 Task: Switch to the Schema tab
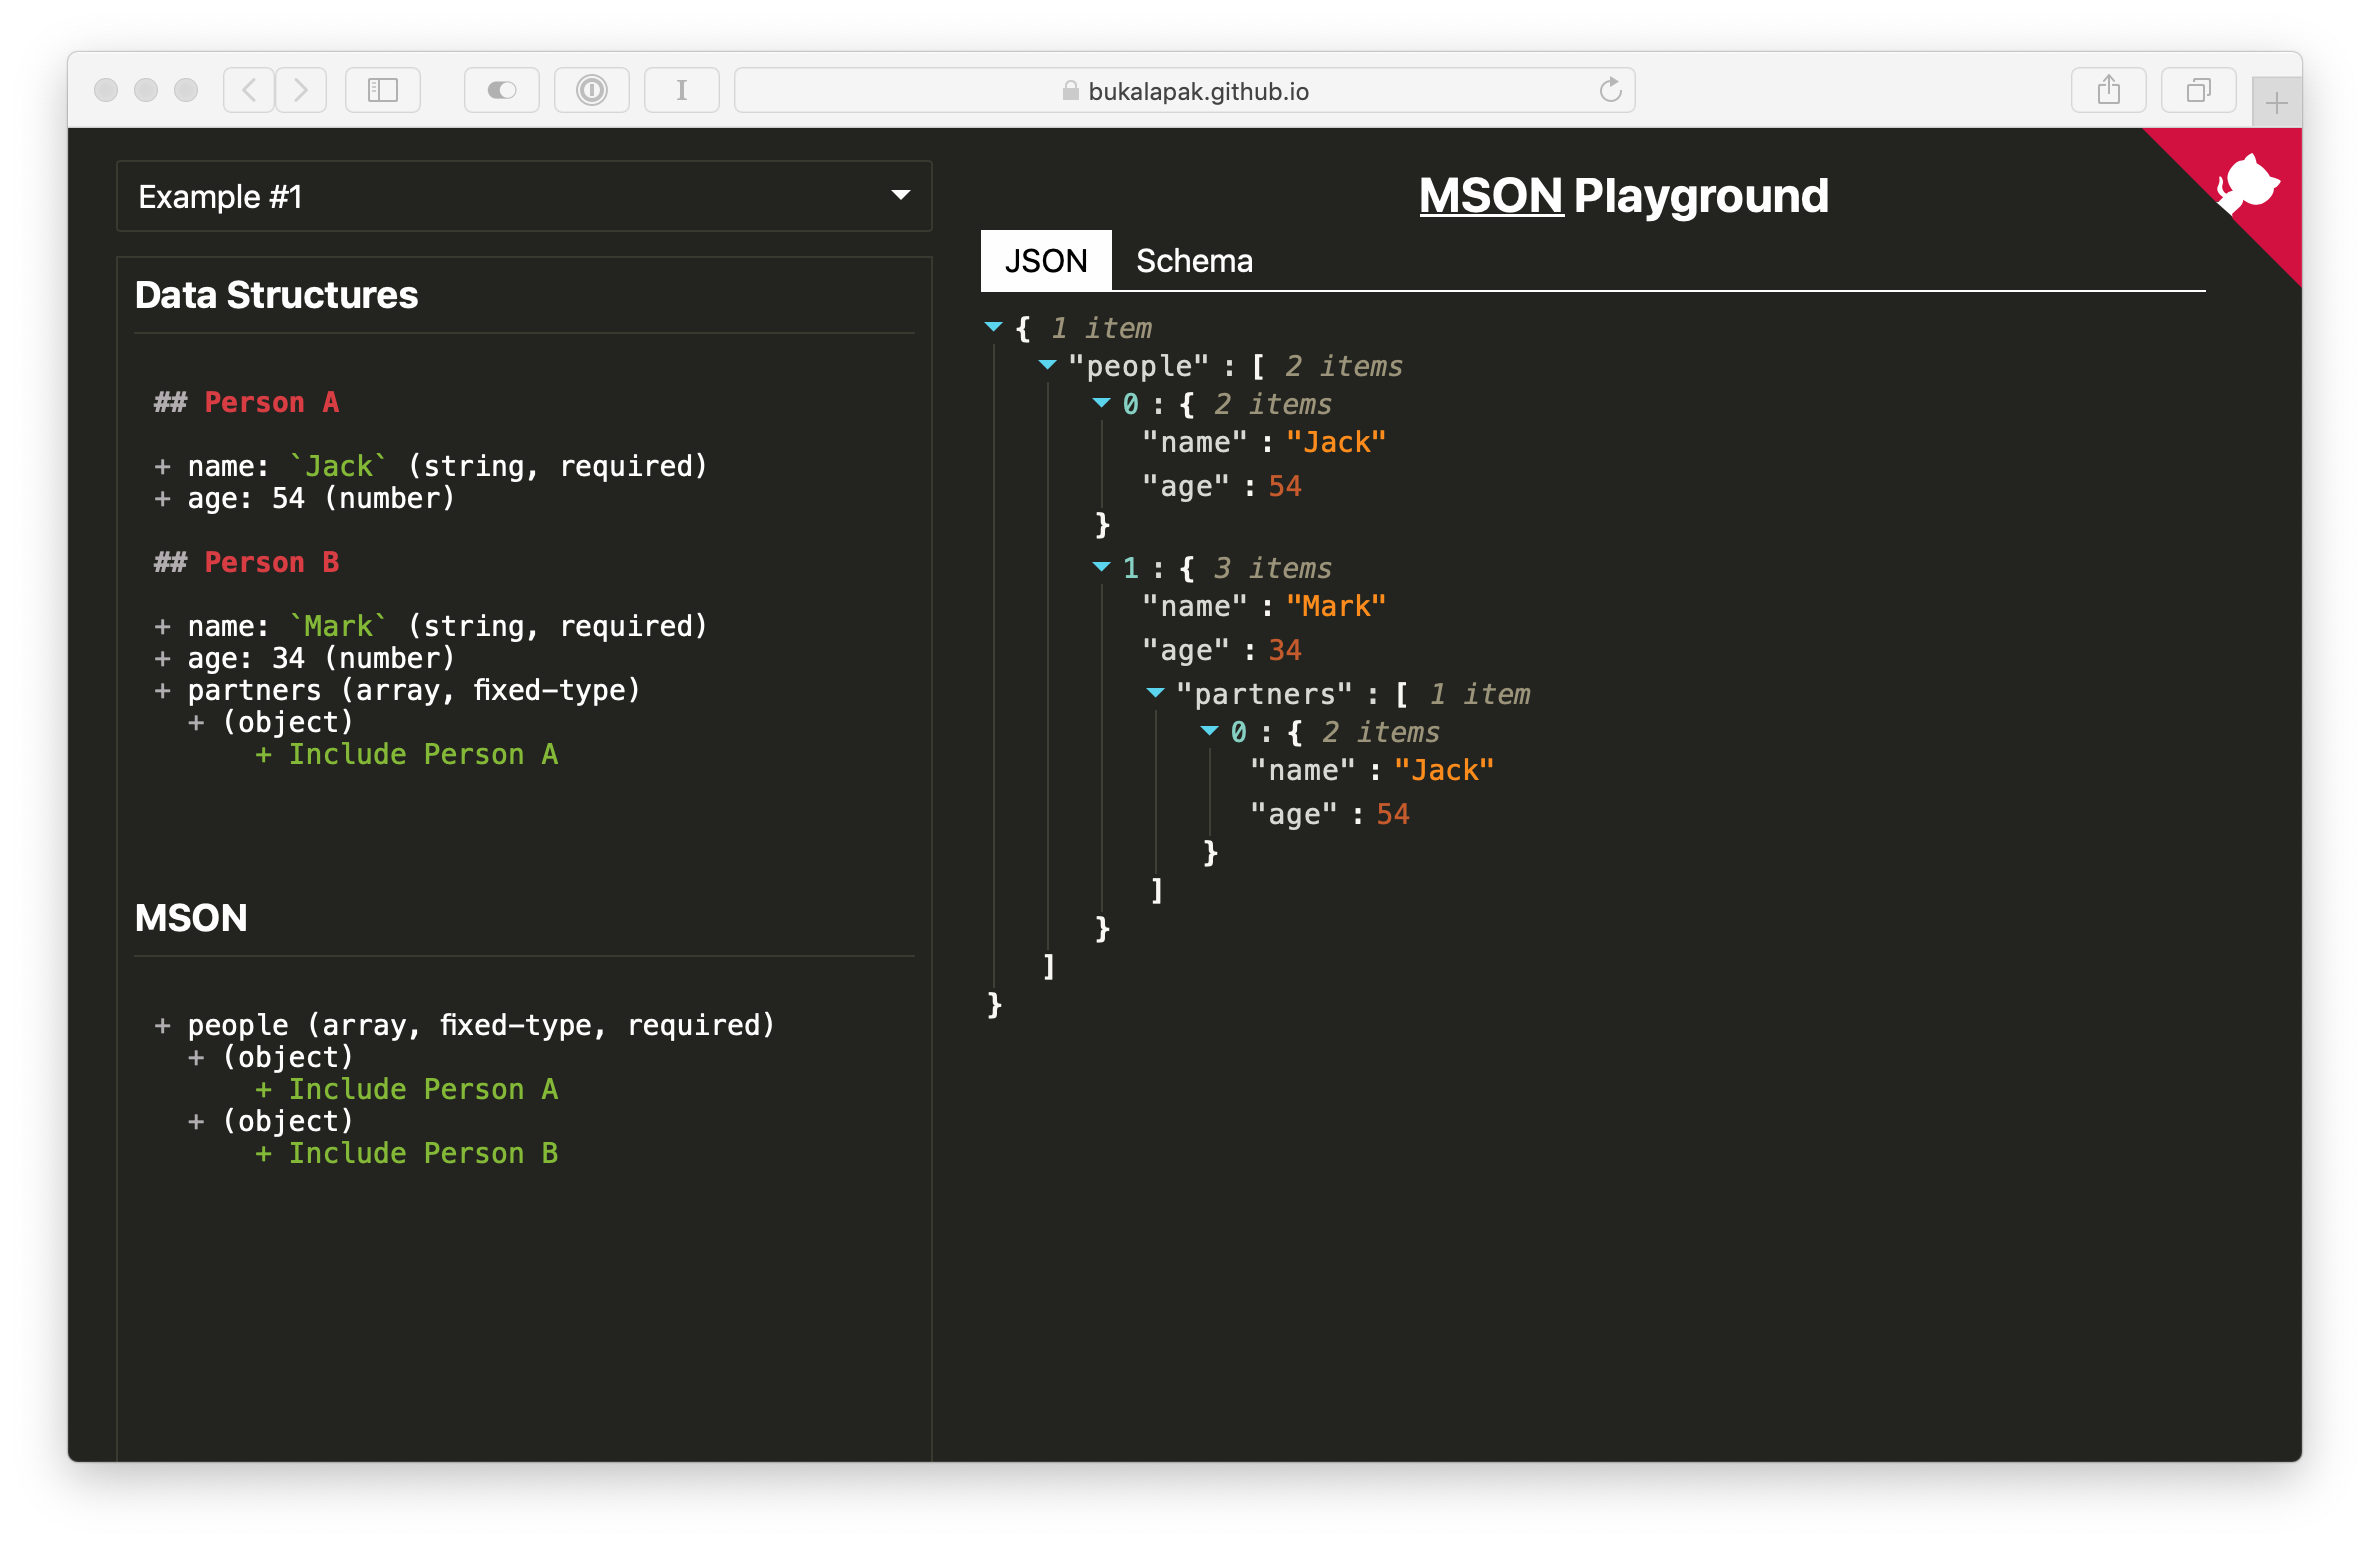(1194, 261)
